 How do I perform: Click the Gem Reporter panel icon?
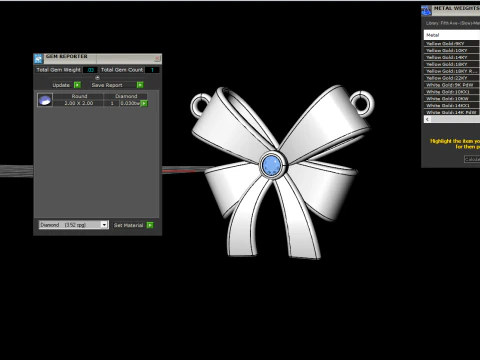tap(38, 58)
